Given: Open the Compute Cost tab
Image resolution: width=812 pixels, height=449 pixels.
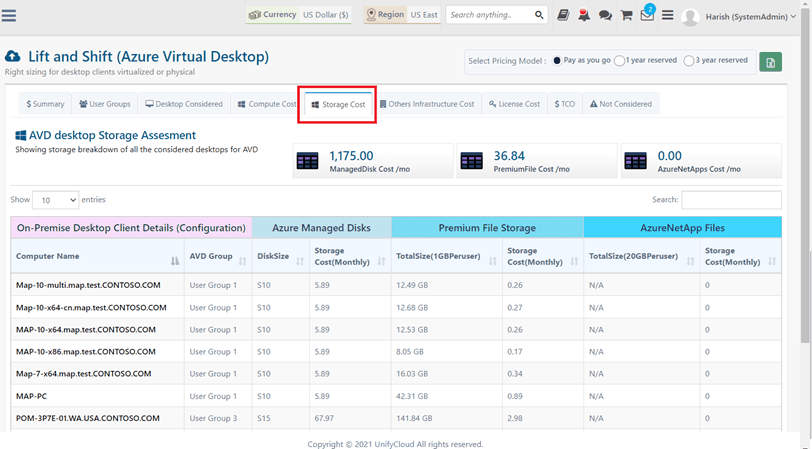Looking at the screenshot, I should pyautogui.click(x=267, y=104).
